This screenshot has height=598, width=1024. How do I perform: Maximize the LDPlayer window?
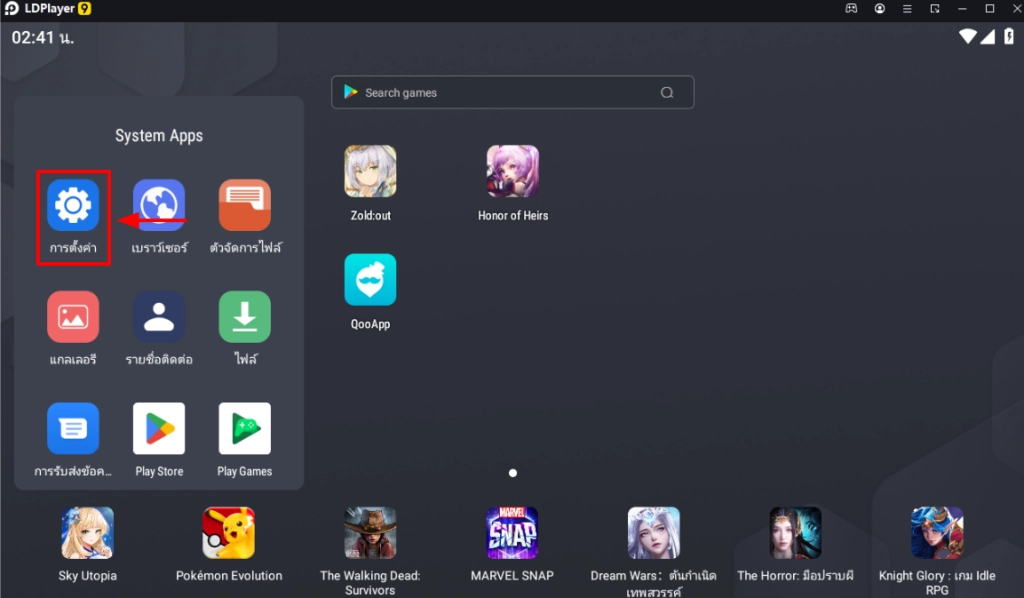point(989,8)
